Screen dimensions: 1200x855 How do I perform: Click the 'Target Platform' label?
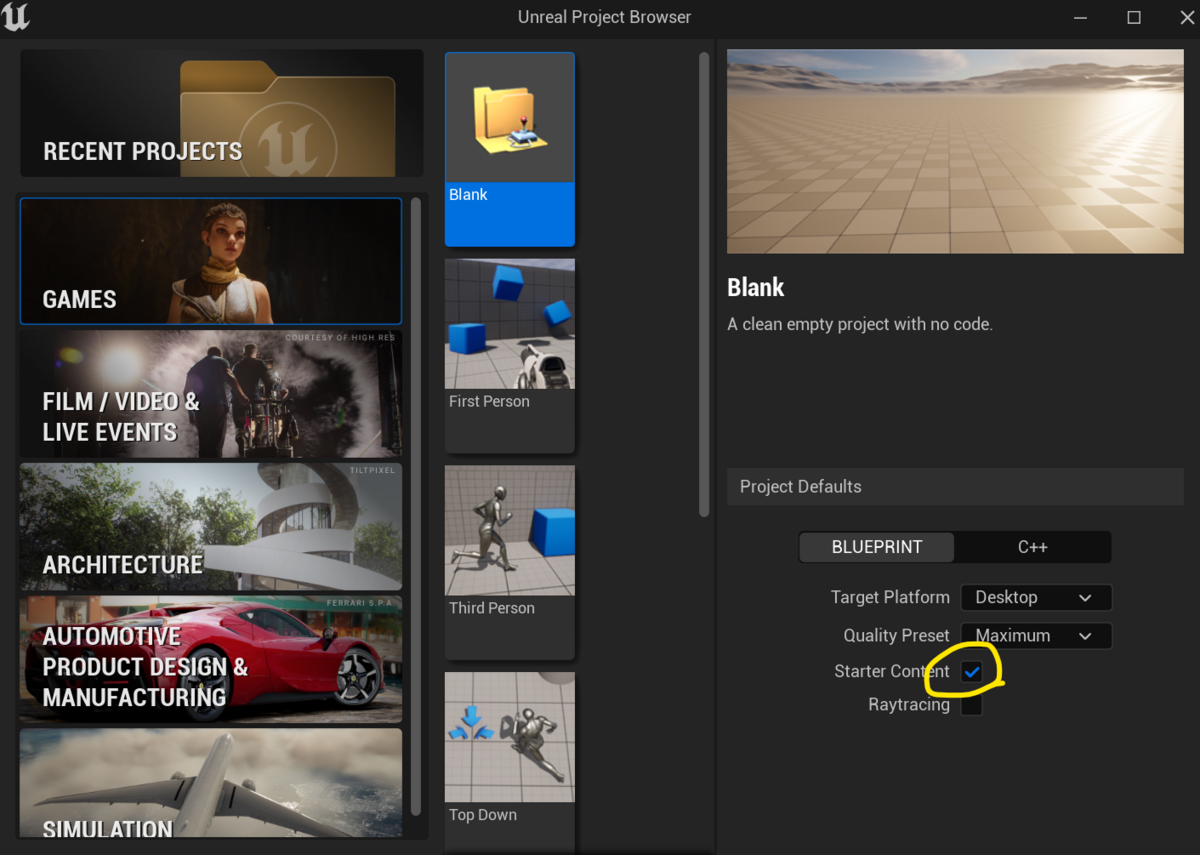(890, 597)
